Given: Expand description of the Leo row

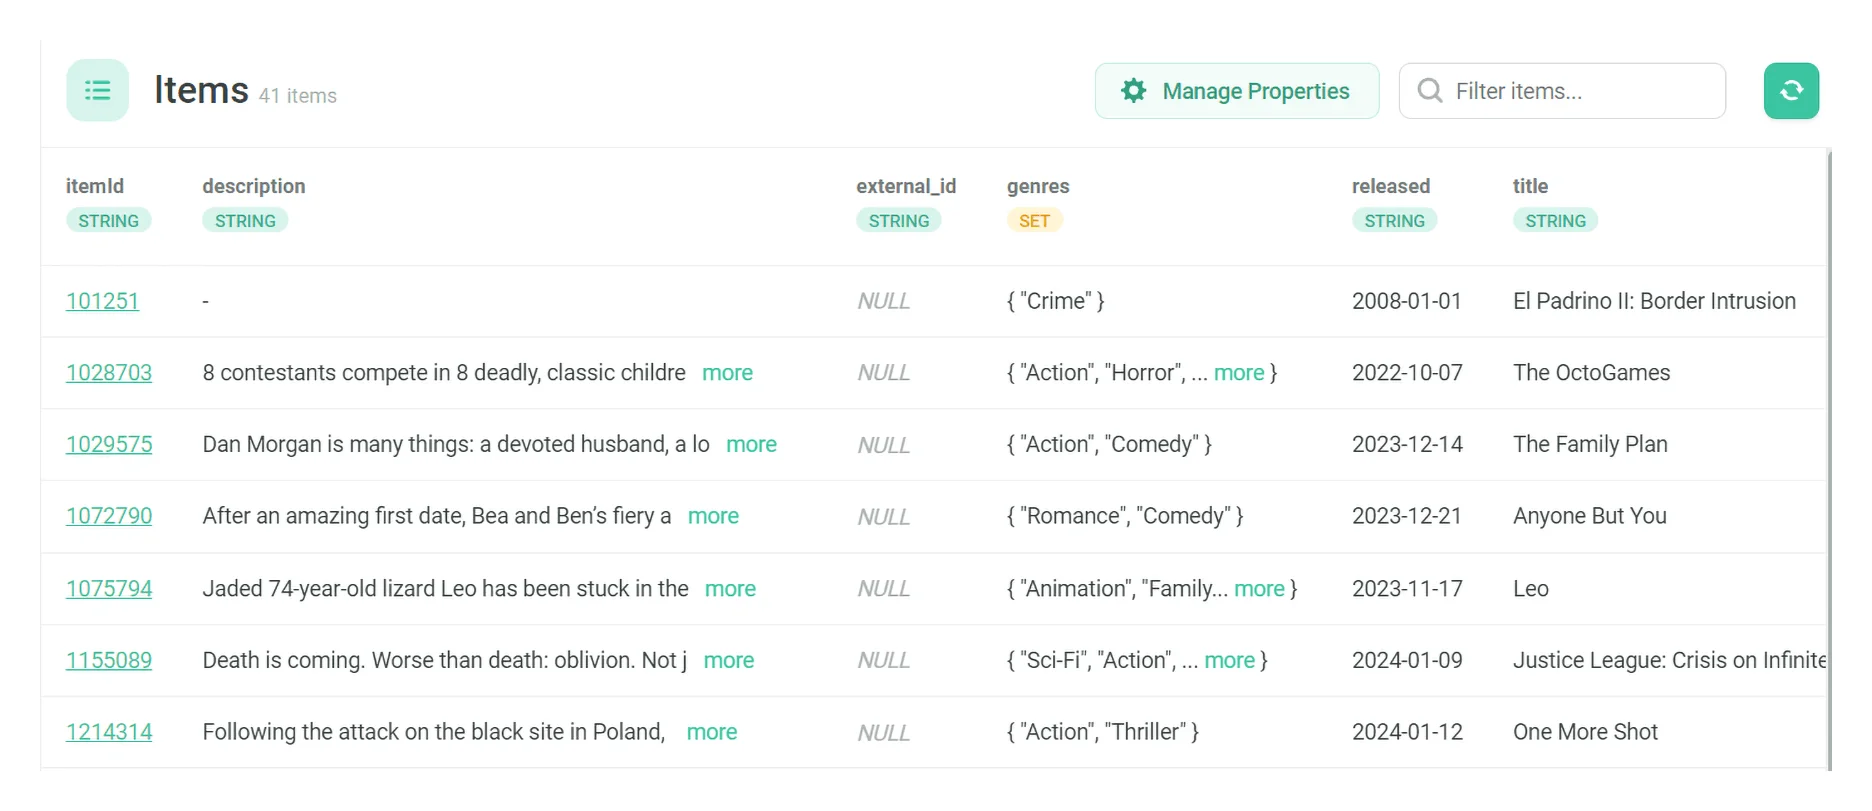Looking at the screenshot, I should click(x=730, y=589).
